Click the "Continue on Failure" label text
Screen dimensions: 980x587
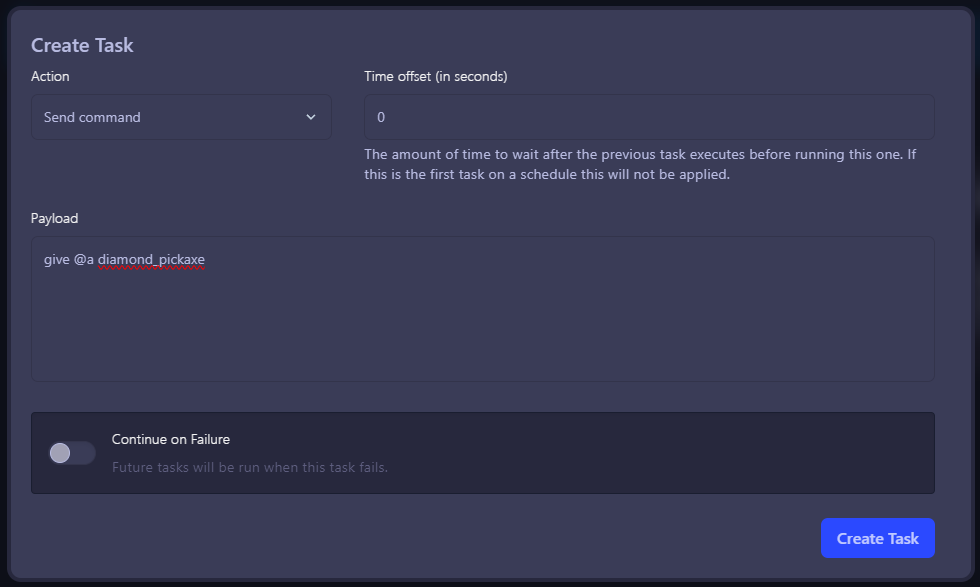point(171,439)
